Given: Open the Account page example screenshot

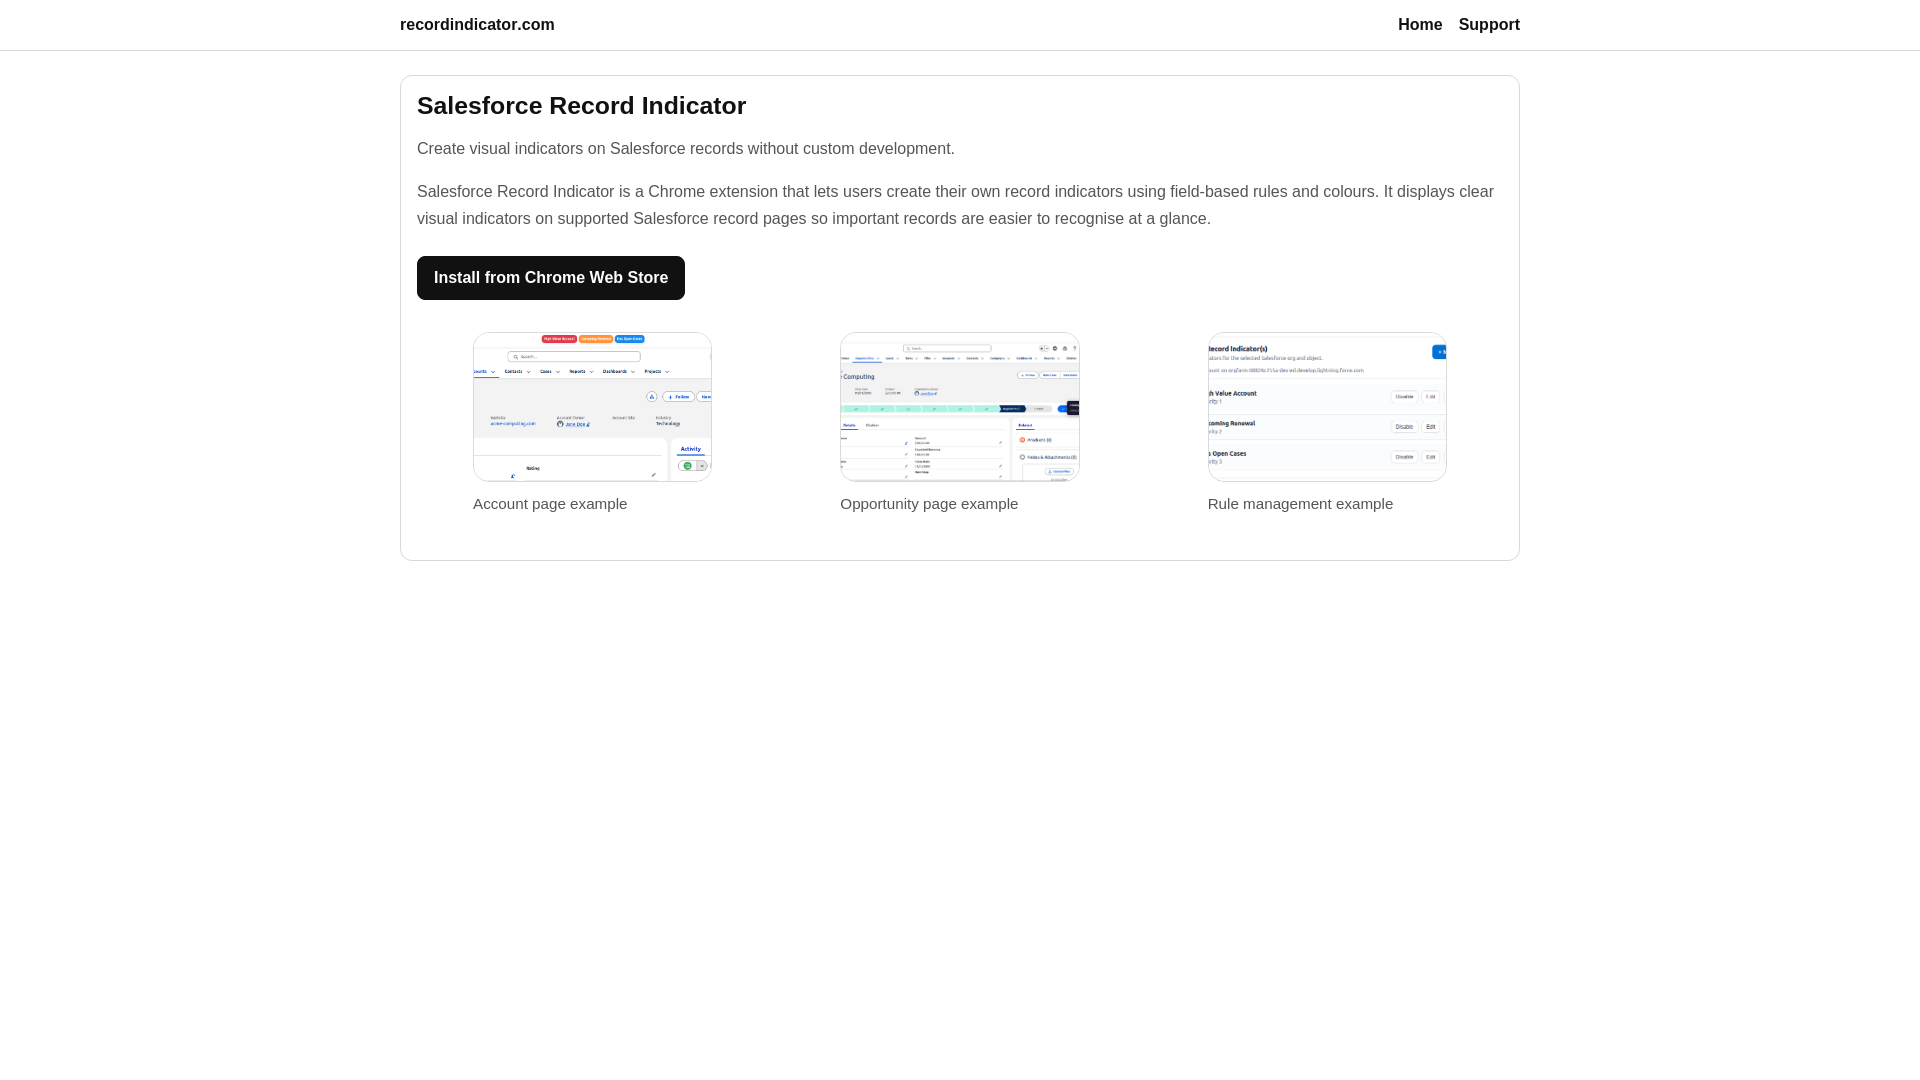Looking at the screenshot, I should pos(592,407).
